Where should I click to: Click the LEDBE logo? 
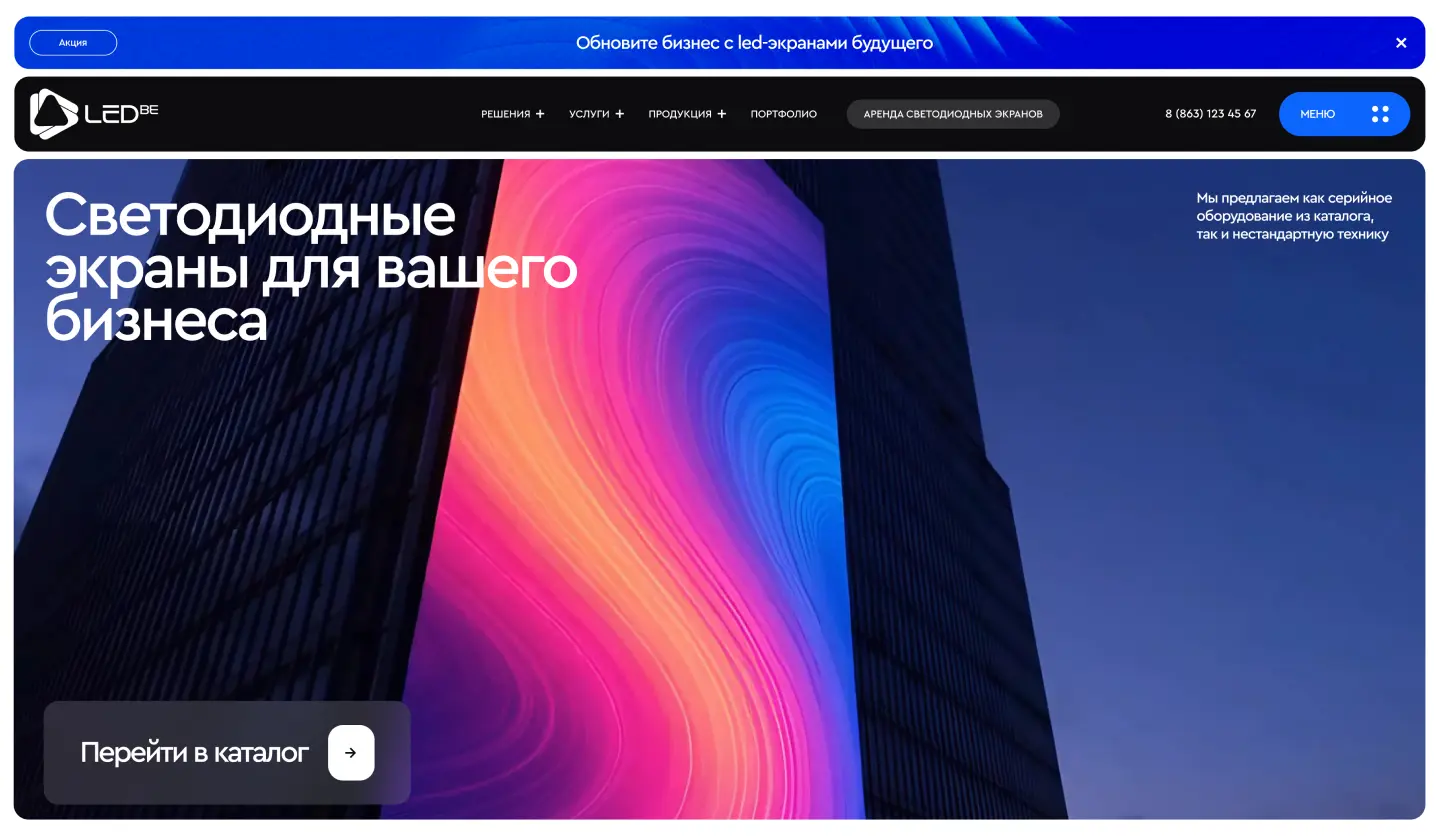pos(94,114)
